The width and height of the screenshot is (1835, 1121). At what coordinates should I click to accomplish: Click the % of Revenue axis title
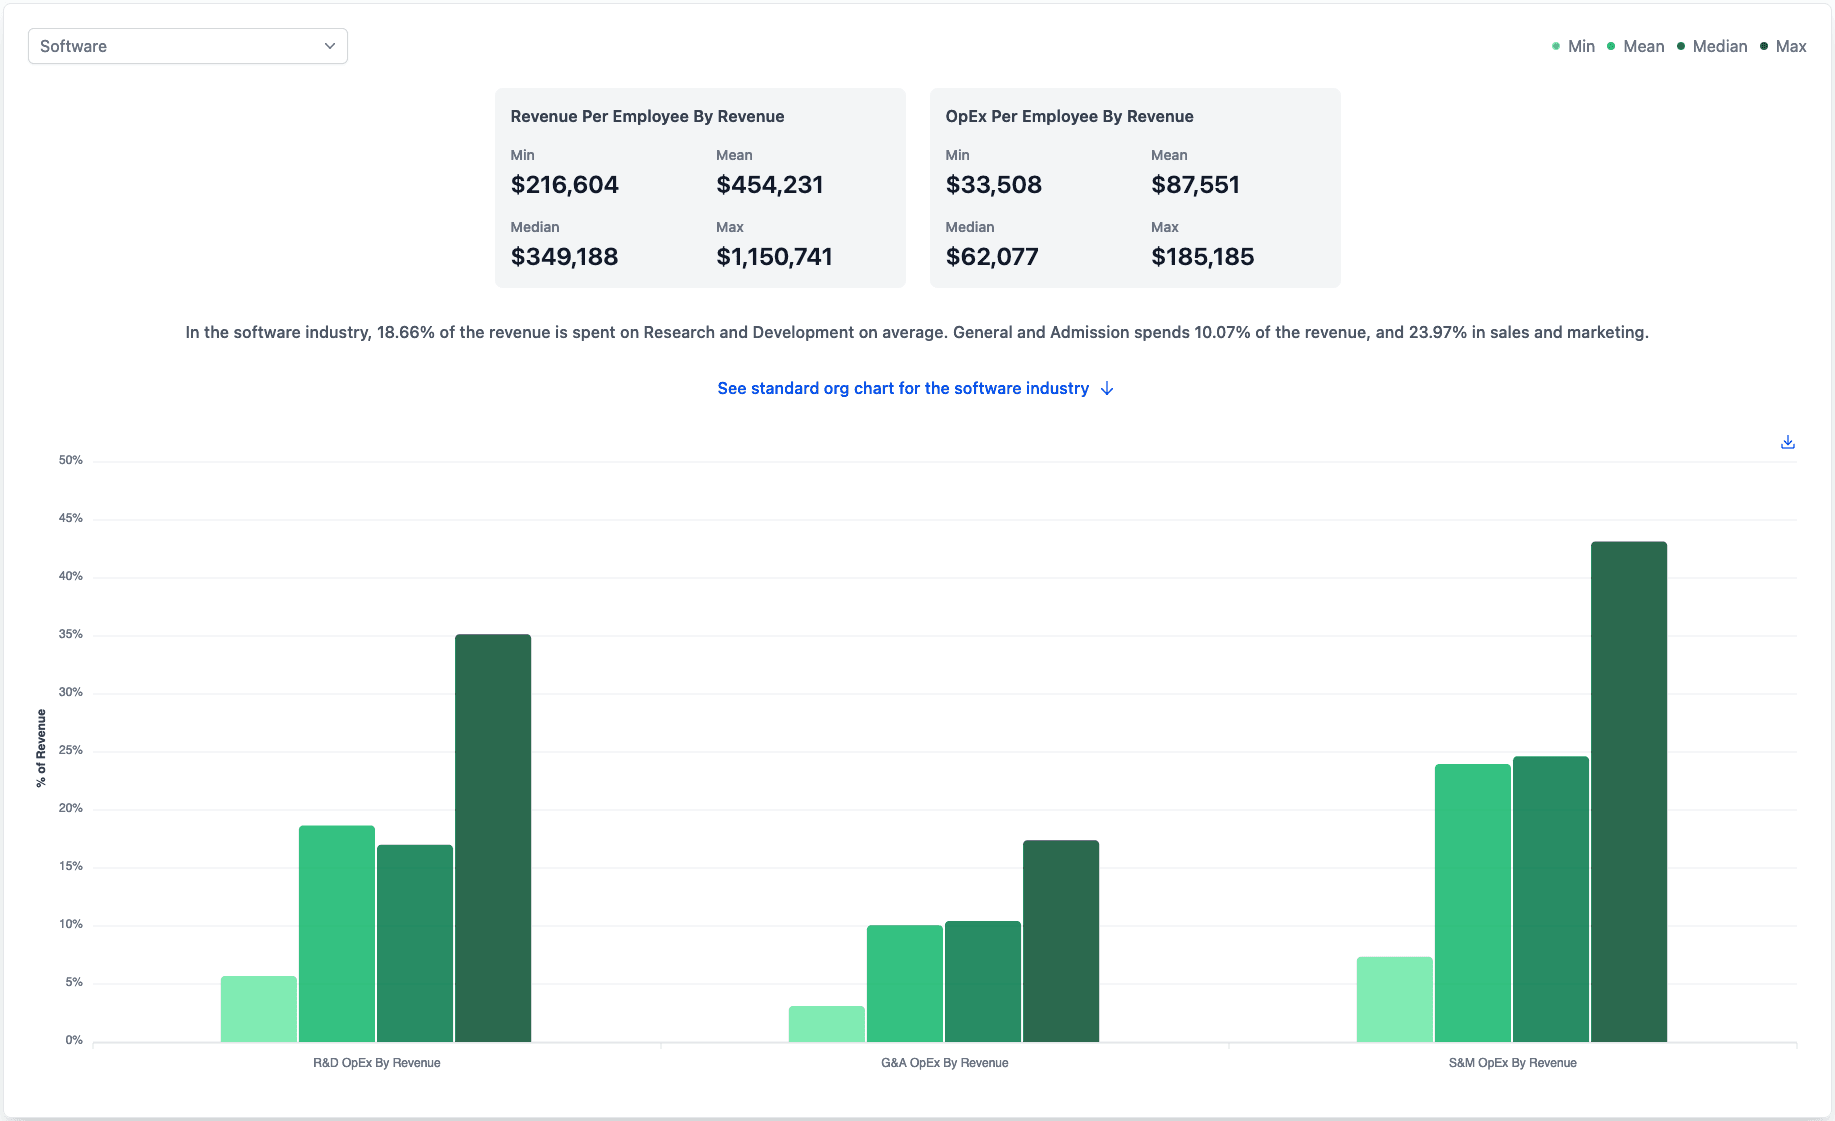(x=41, y=748)
